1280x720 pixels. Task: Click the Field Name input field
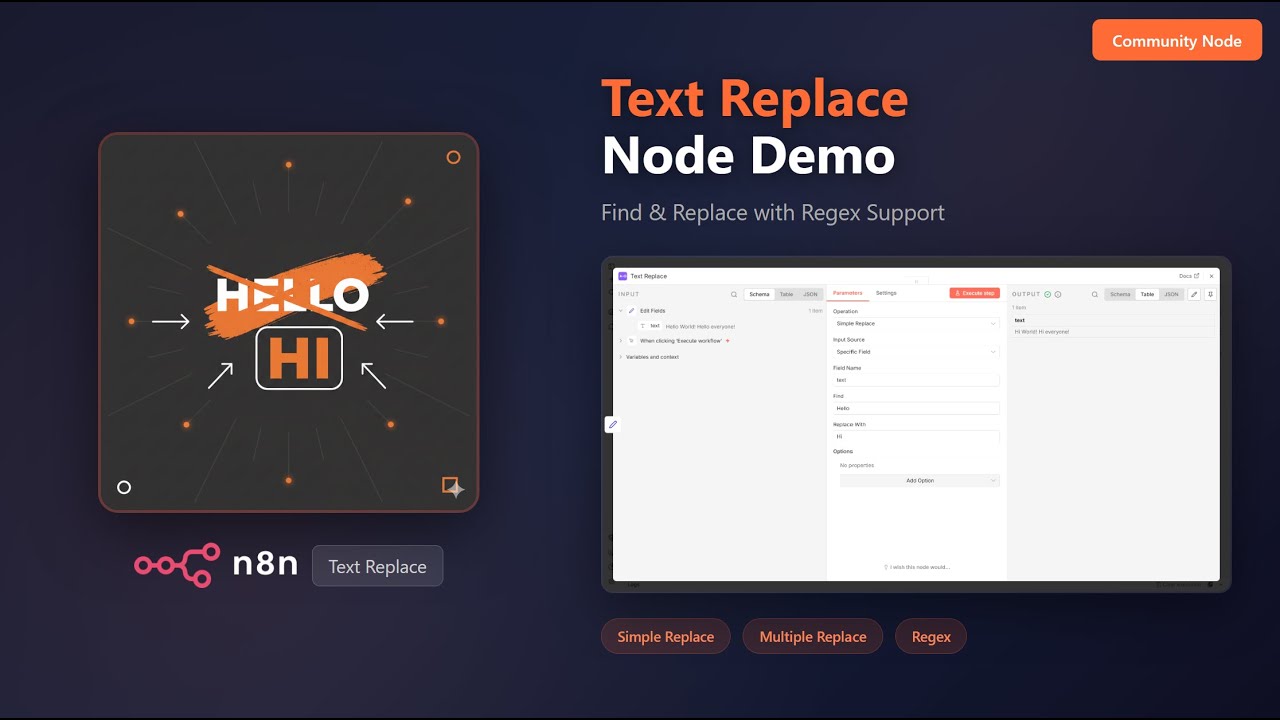click(916, 380)
